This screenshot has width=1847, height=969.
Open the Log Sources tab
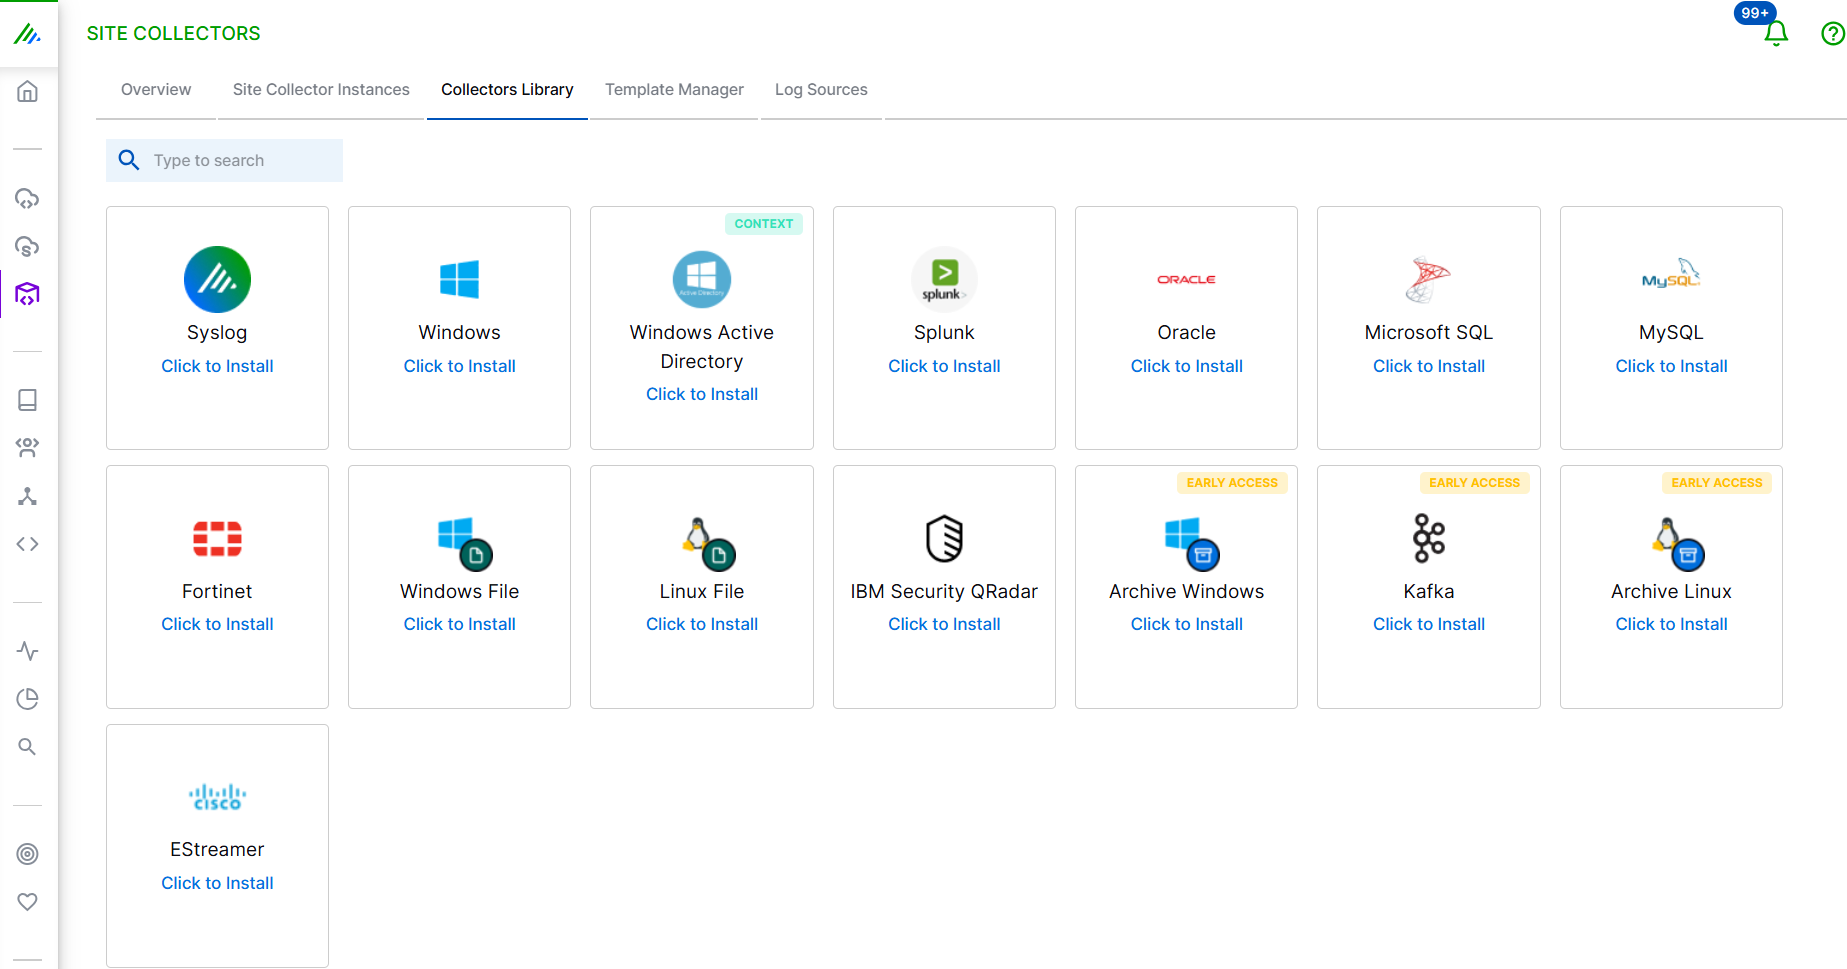[x=821, y=89]
